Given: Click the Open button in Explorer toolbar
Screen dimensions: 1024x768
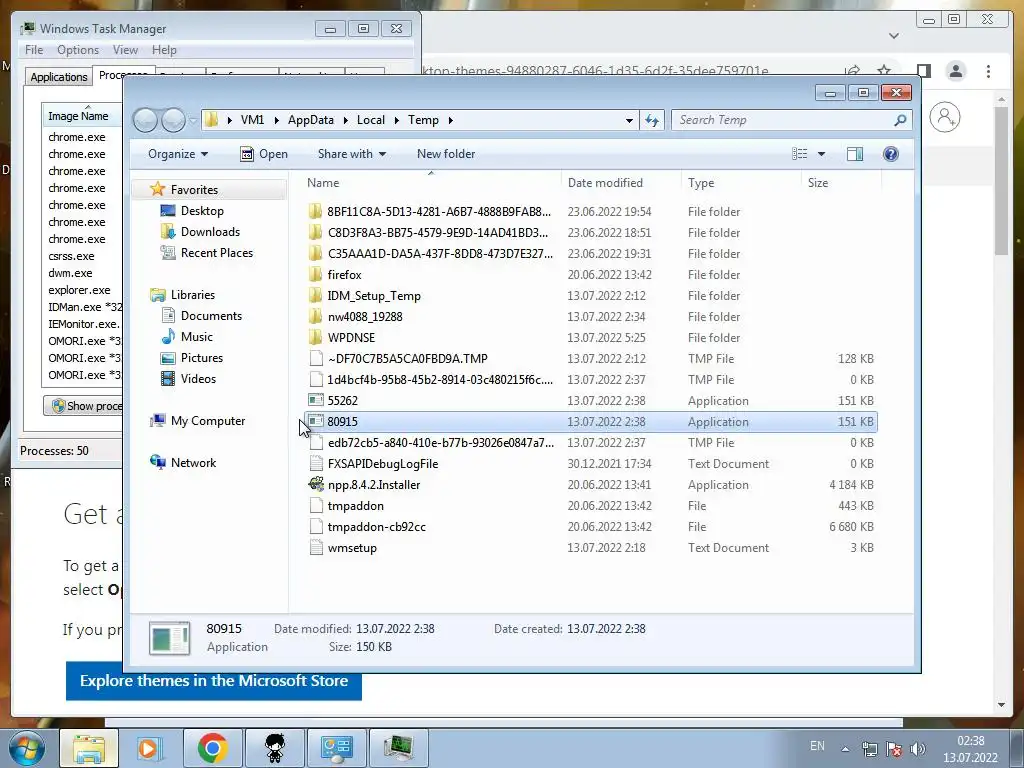Looking at the screenshot, I should coord(264,154).
